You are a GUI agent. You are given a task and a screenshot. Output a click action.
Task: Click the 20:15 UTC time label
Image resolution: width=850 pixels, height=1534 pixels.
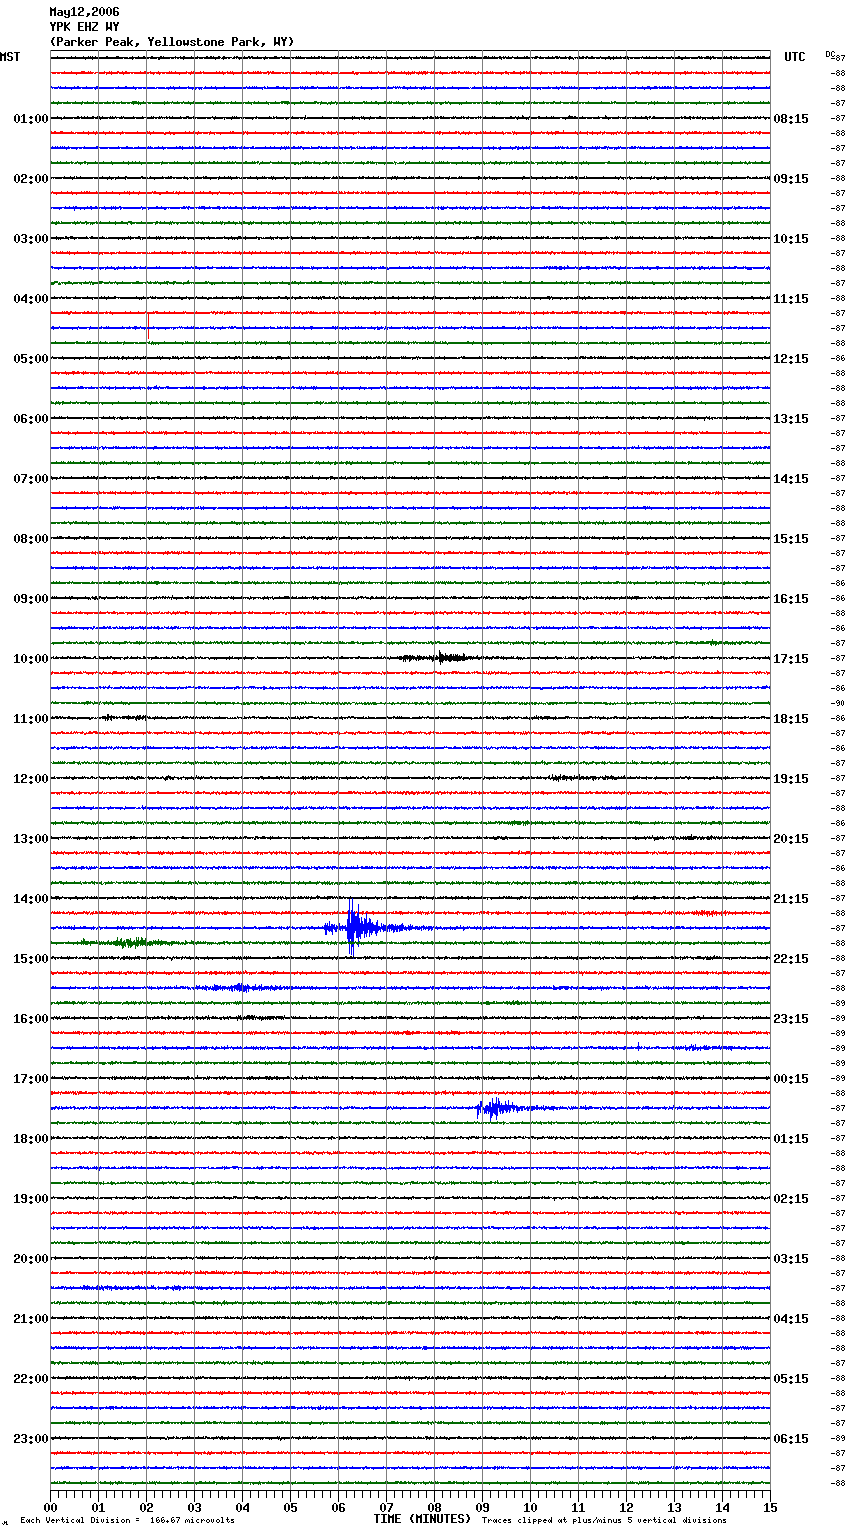tap(791, 839)
